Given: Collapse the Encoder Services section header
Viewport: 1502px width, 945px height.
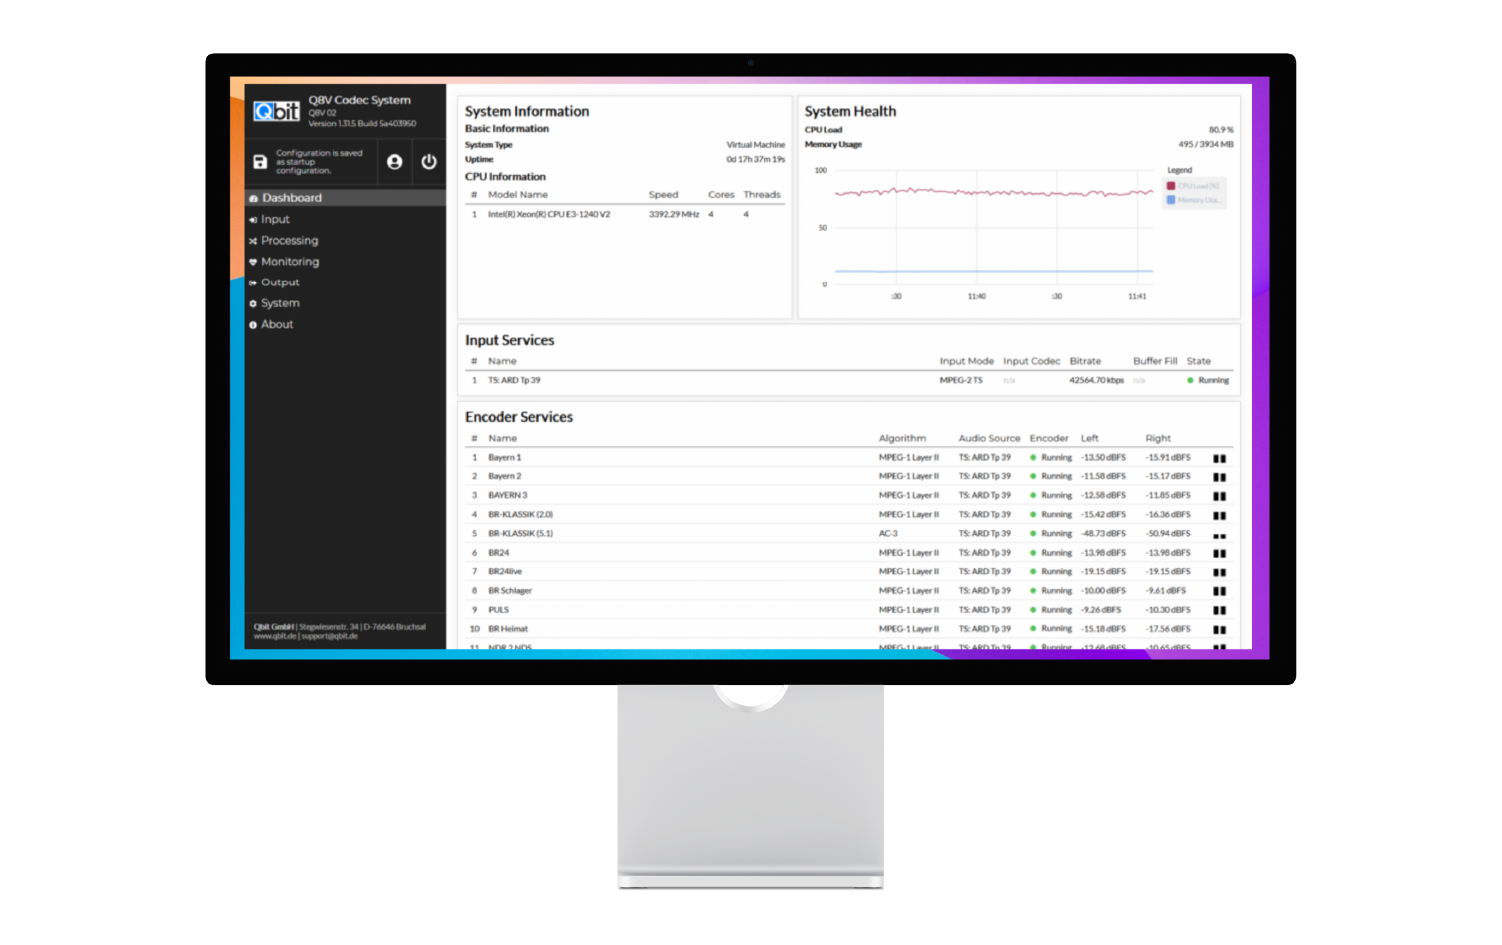Looking at the screenshot, I should pos(519,417).
